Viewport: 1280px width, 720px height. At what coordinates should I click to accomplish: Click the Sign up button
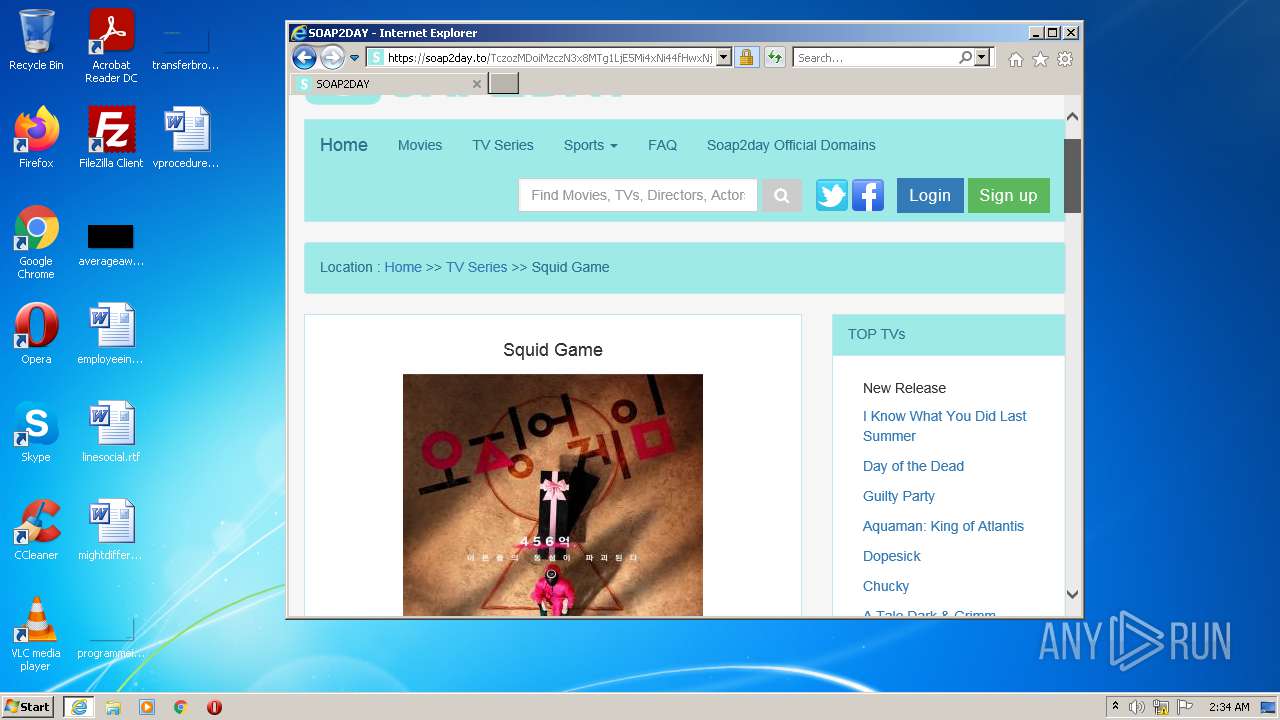click(x=1008, y=195)
